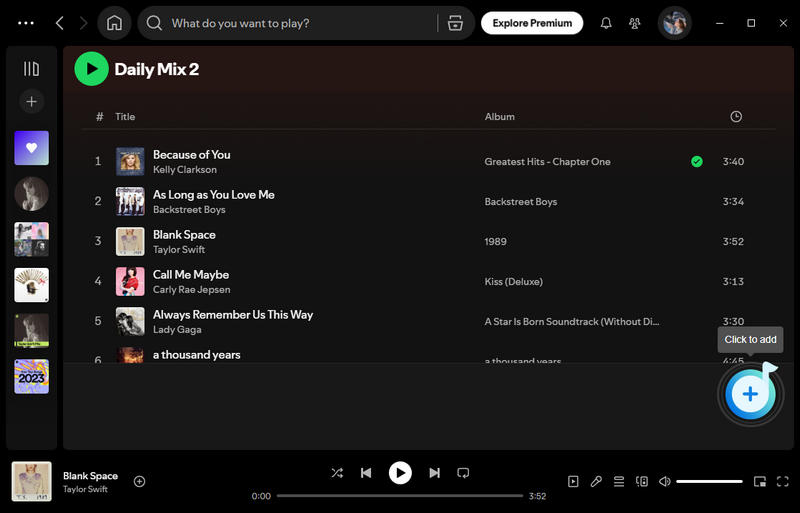Toggle repeat mode
This screenshot has height=513, width=800.
pos(463,473)
